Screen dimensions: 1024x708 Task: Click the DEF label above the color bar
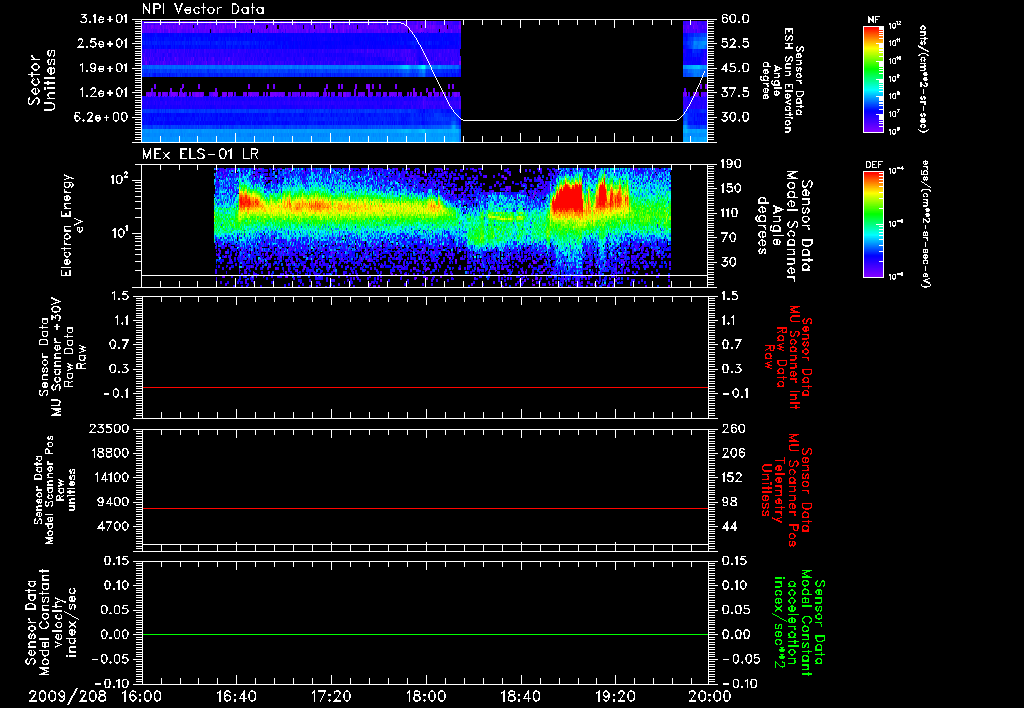pos(874,165)
